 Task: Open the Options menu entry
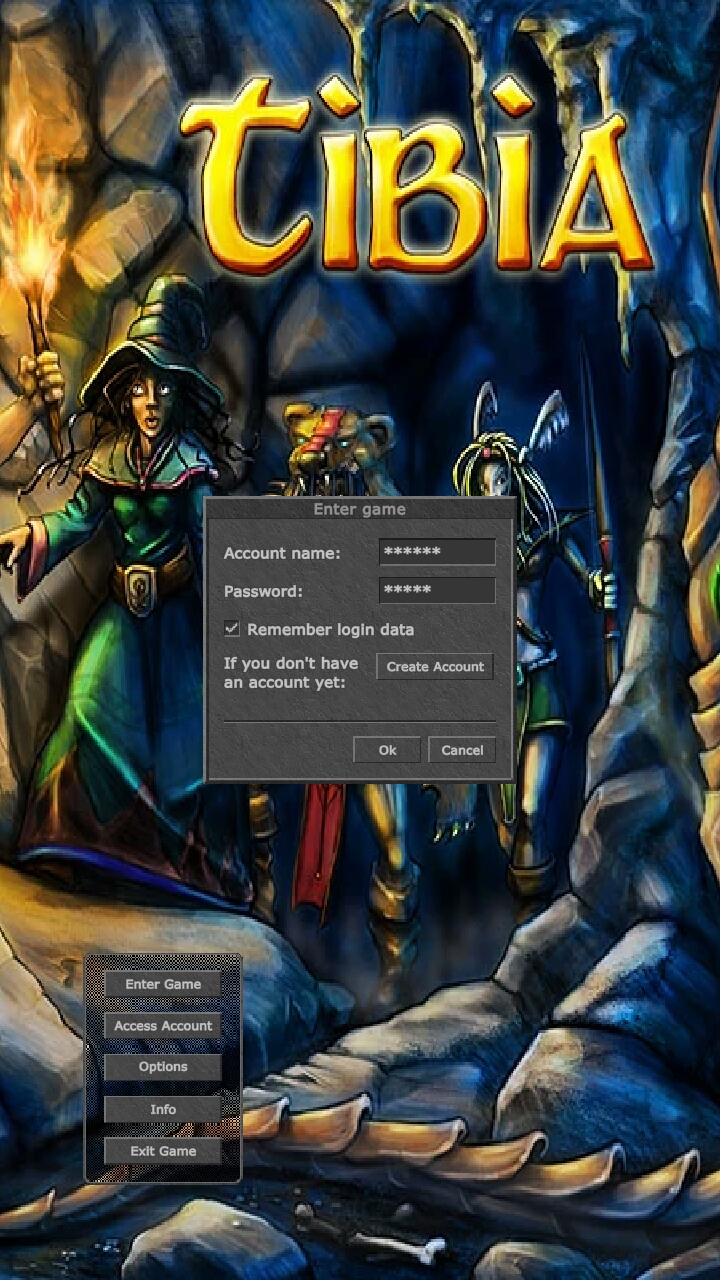click(163, 1067)
